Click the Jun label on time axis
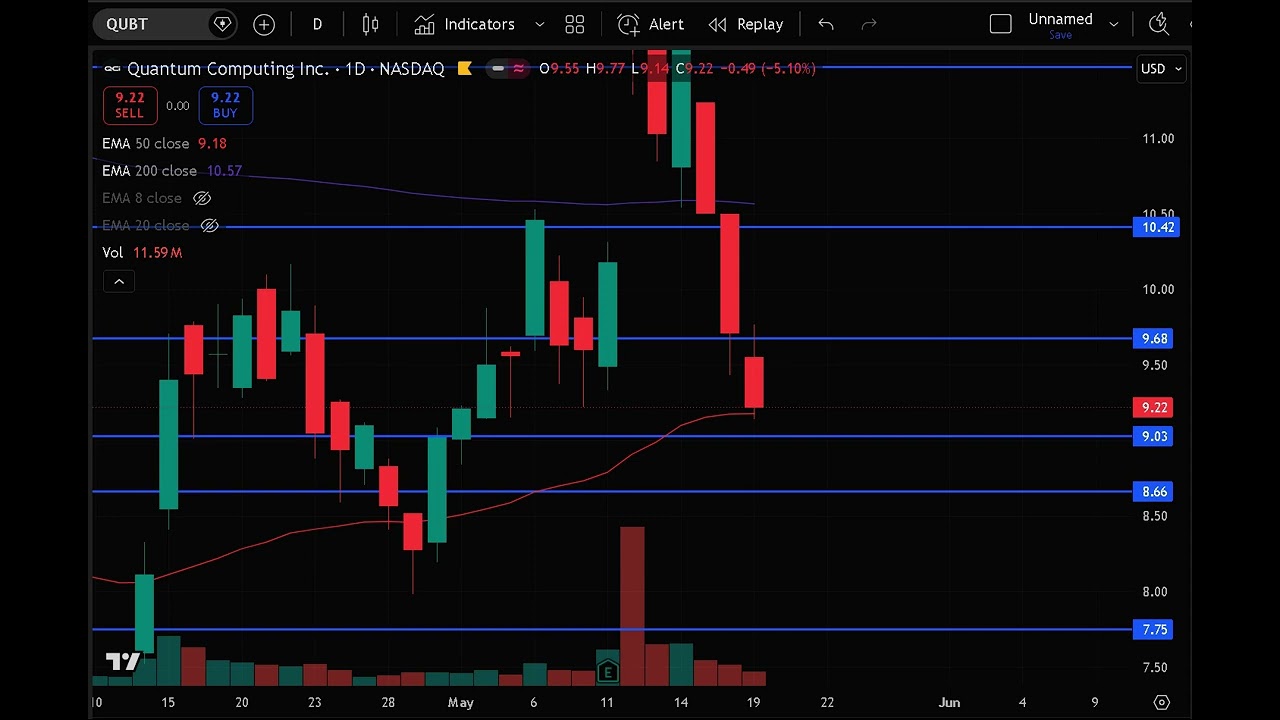 [x=949, y=702]
